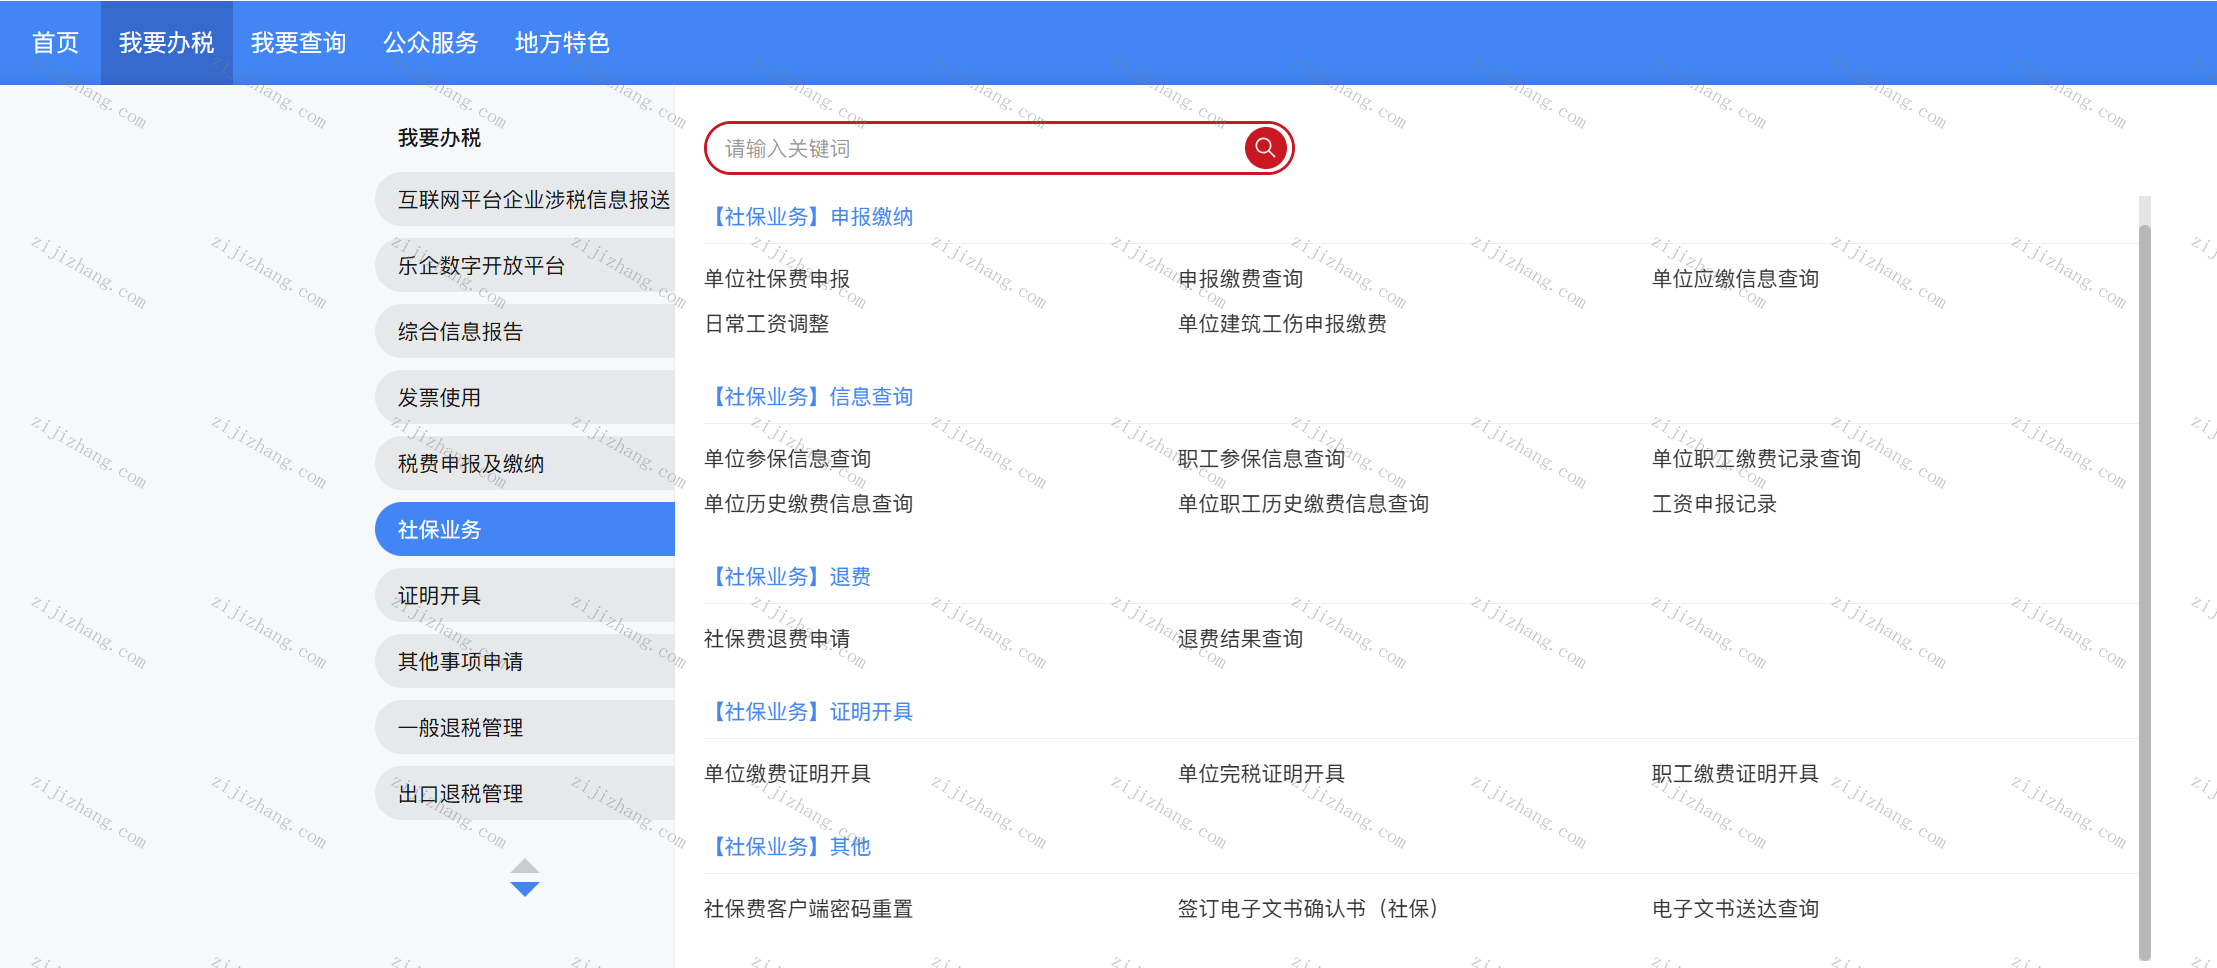Image resolution: width=2217 pixels, height=968 pixels.
Task: Open 单位参保信息查询 link
Action: 788,459
